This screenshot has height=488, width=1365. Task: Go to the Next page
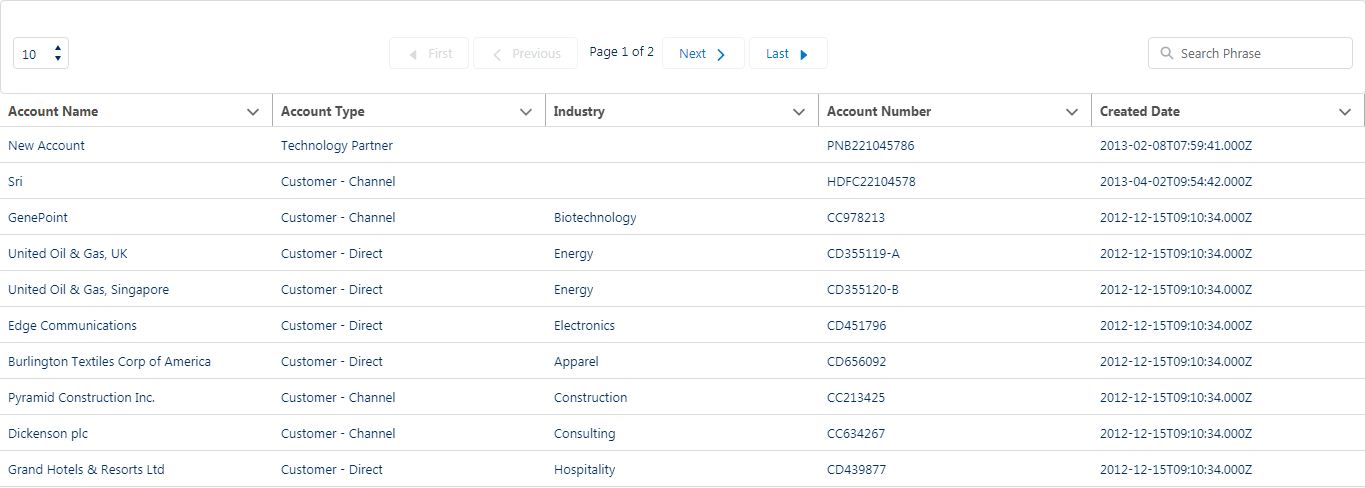click(x=703, y=54)
